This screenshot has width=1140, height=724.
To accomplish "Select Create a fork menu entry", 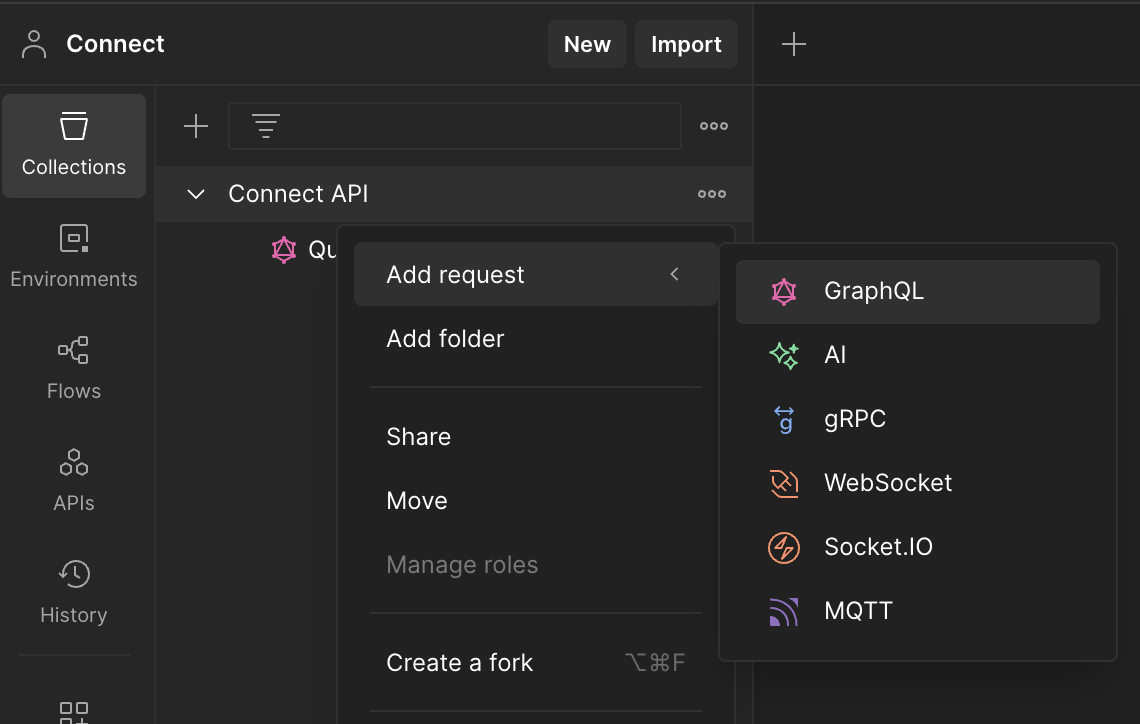I will (x=536, y=662).
